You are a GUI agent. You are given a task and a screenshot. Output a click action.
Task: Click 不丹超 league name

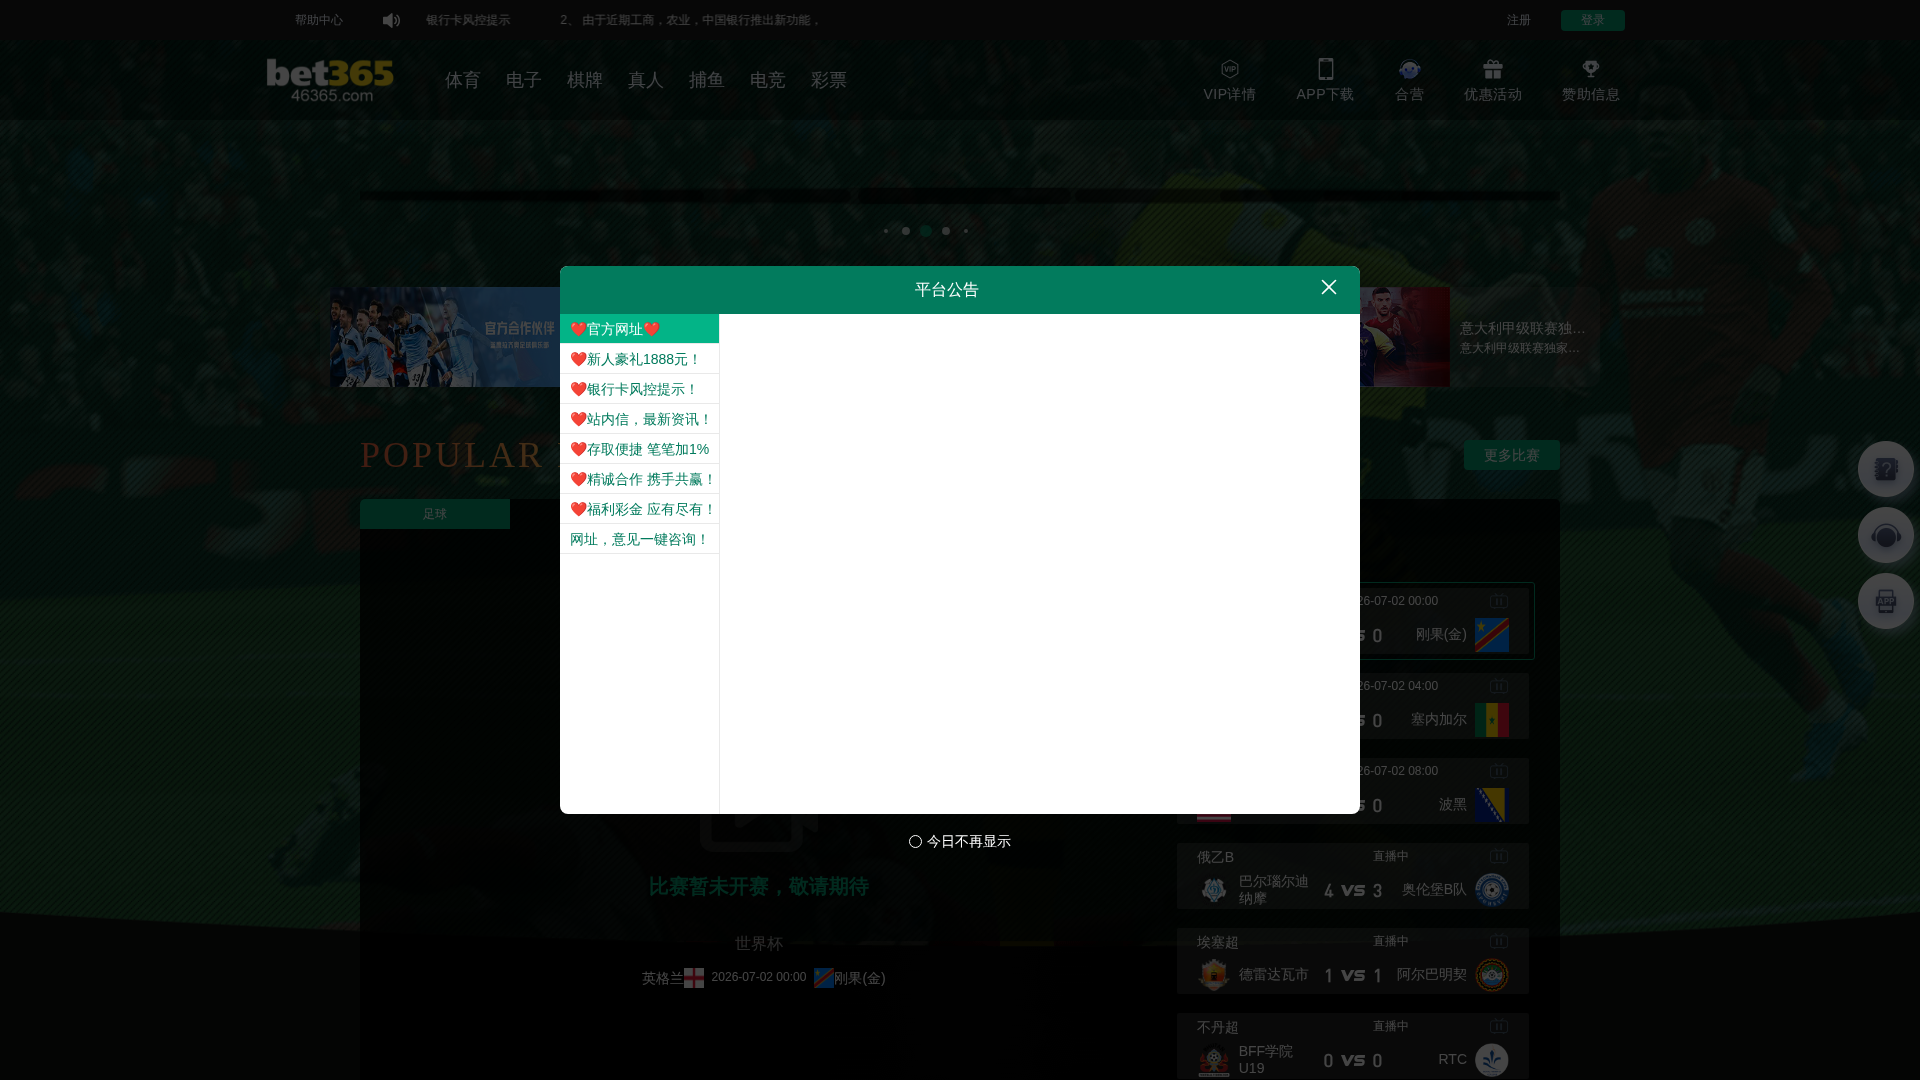coord(1217,1027)
